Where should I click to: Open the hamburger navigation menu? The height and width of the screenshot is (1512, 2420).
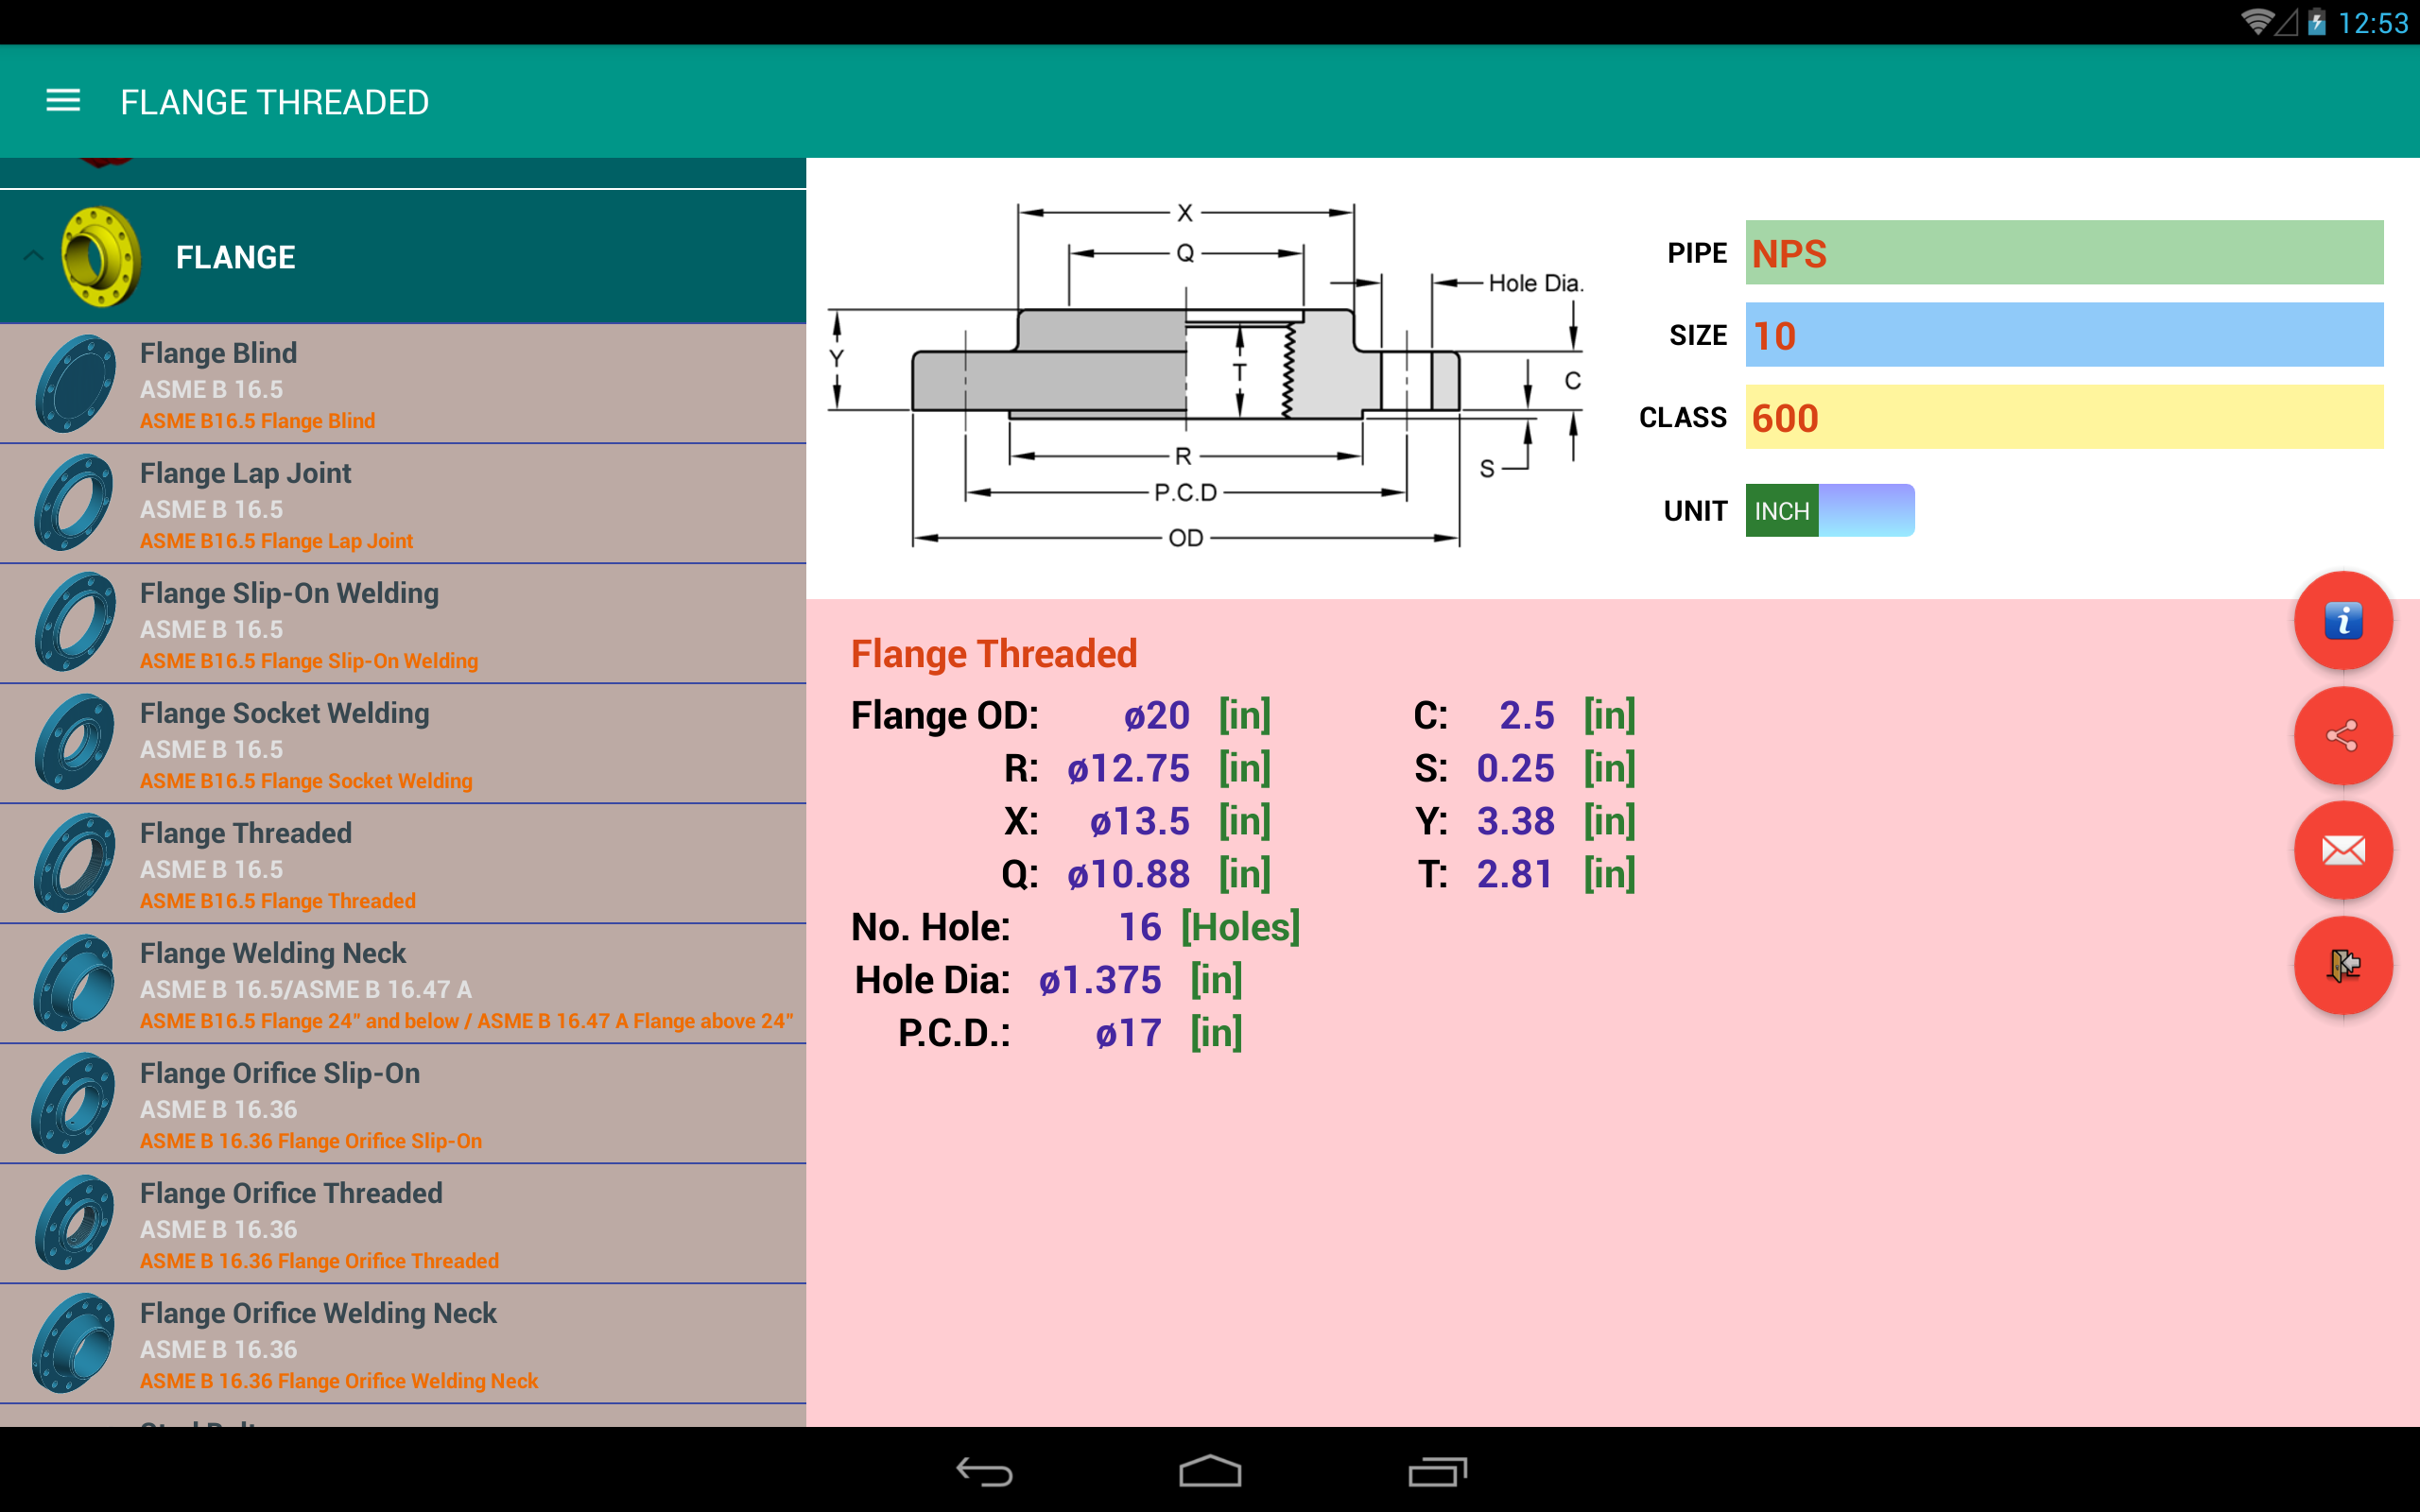[63, 101]
